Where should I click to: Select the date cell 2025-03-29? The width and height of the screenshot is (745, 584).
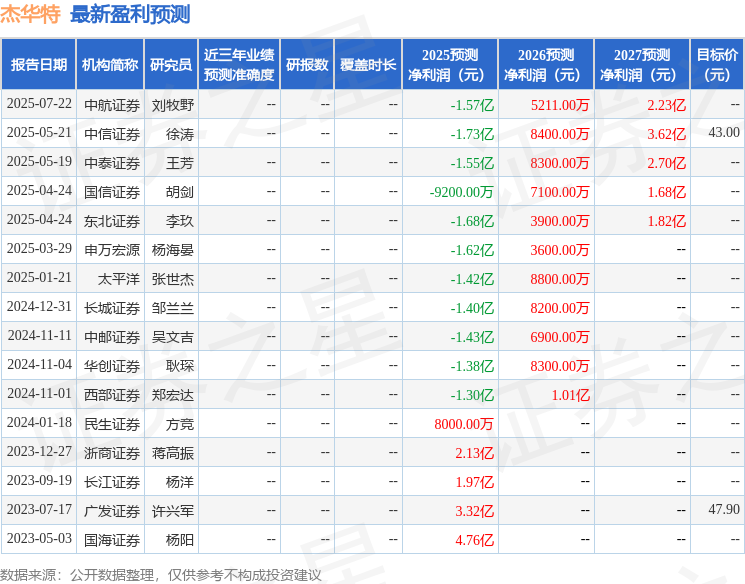click(39, 249)
